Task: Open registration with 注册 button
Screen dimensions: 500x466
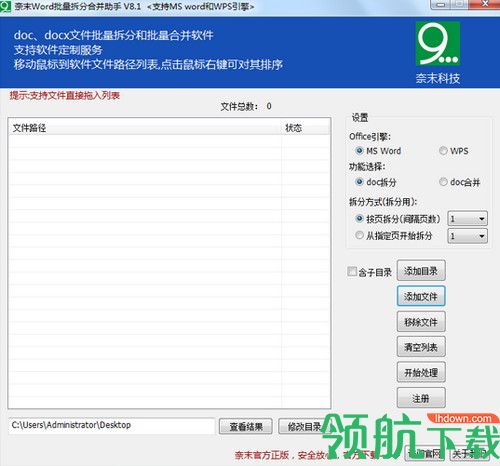Action: point(421,398)
